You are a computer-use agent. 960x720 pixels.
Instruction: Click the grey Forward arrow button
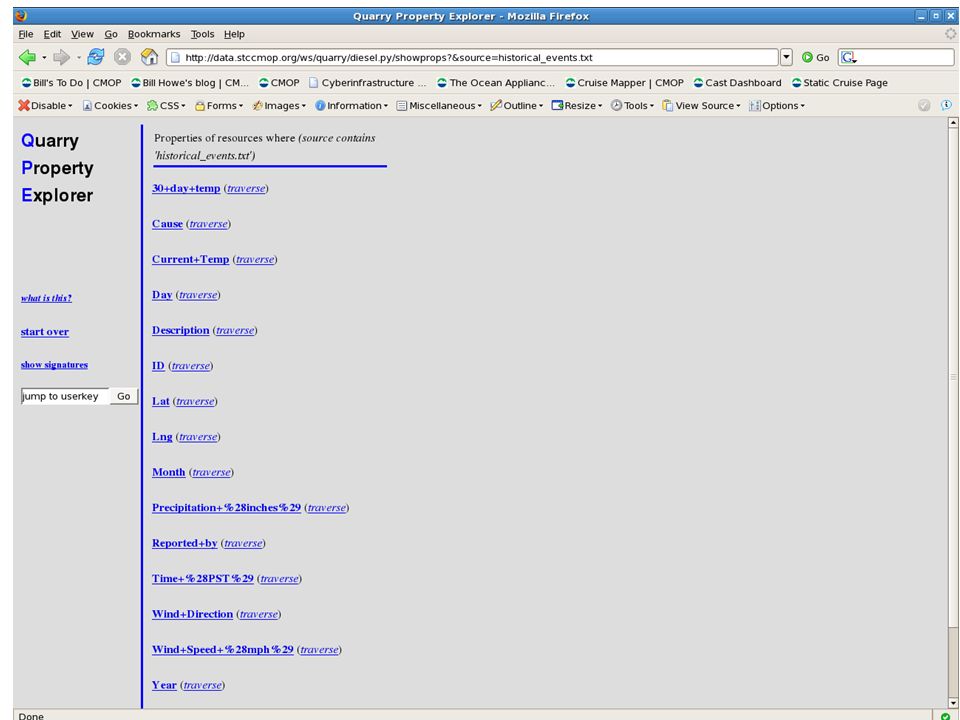[x=61, y=58]
